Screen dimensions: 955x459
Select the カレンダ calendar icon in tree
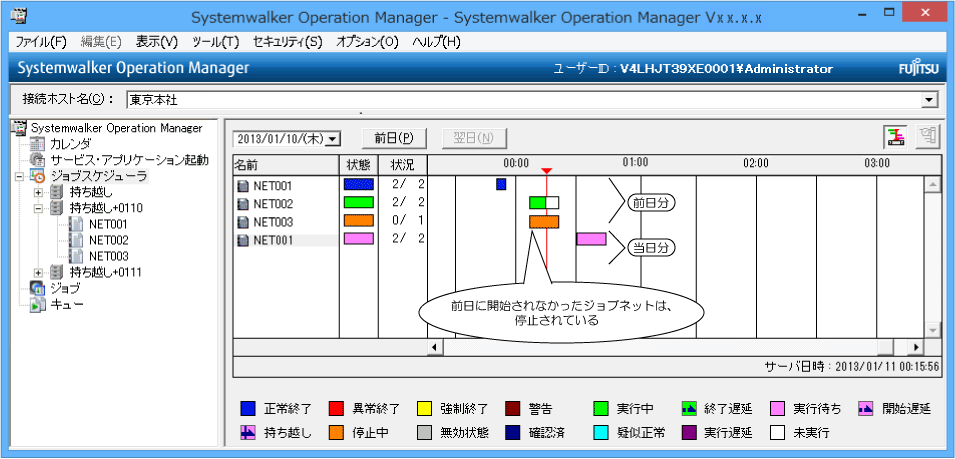point(38,144)
